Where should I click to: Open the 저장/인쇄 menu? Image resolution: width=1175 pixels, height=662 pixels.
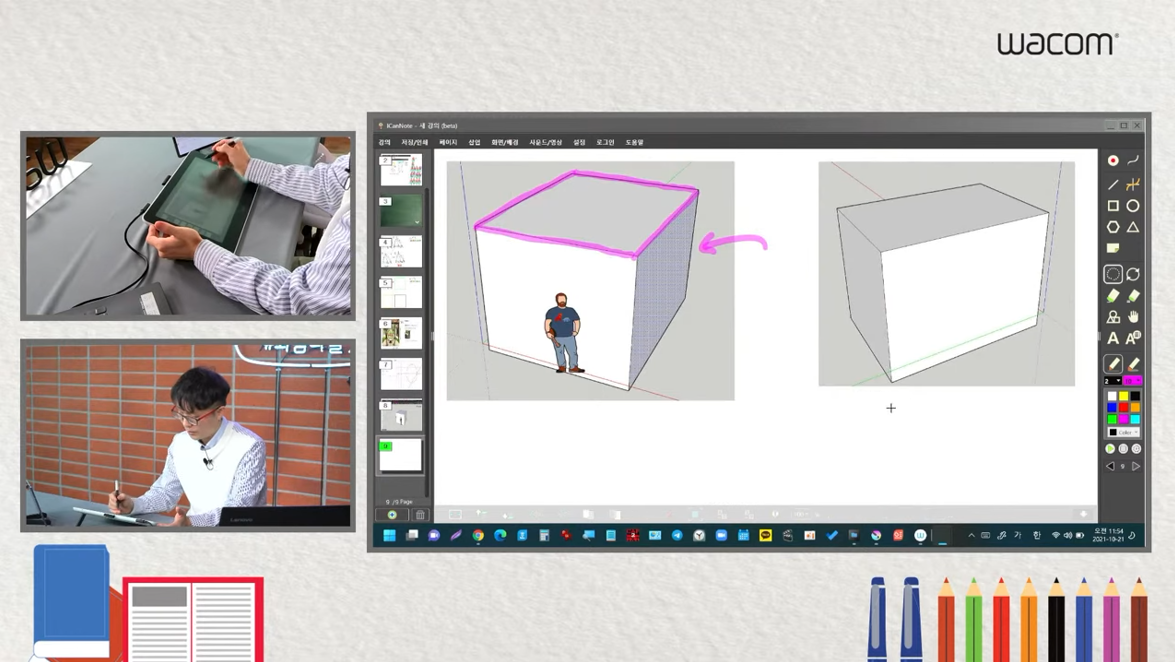[x=414, y=142]
